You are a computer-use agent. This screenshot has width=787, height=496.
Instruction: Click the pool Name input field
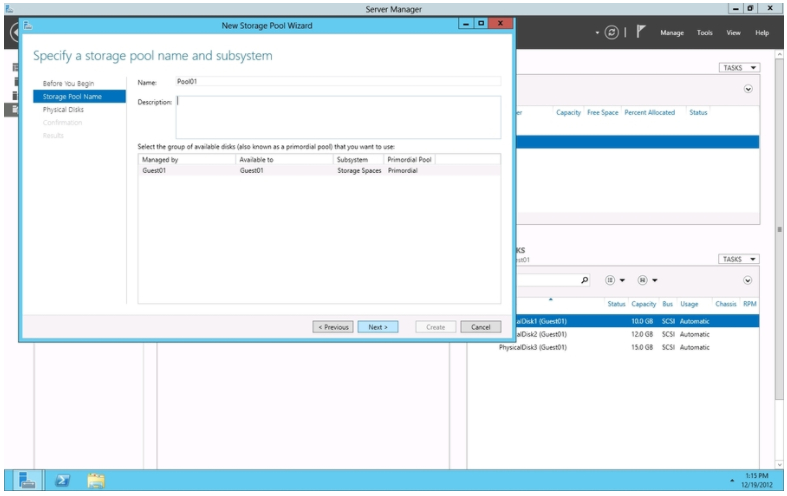pyautogui.click(x=338, y=81)
